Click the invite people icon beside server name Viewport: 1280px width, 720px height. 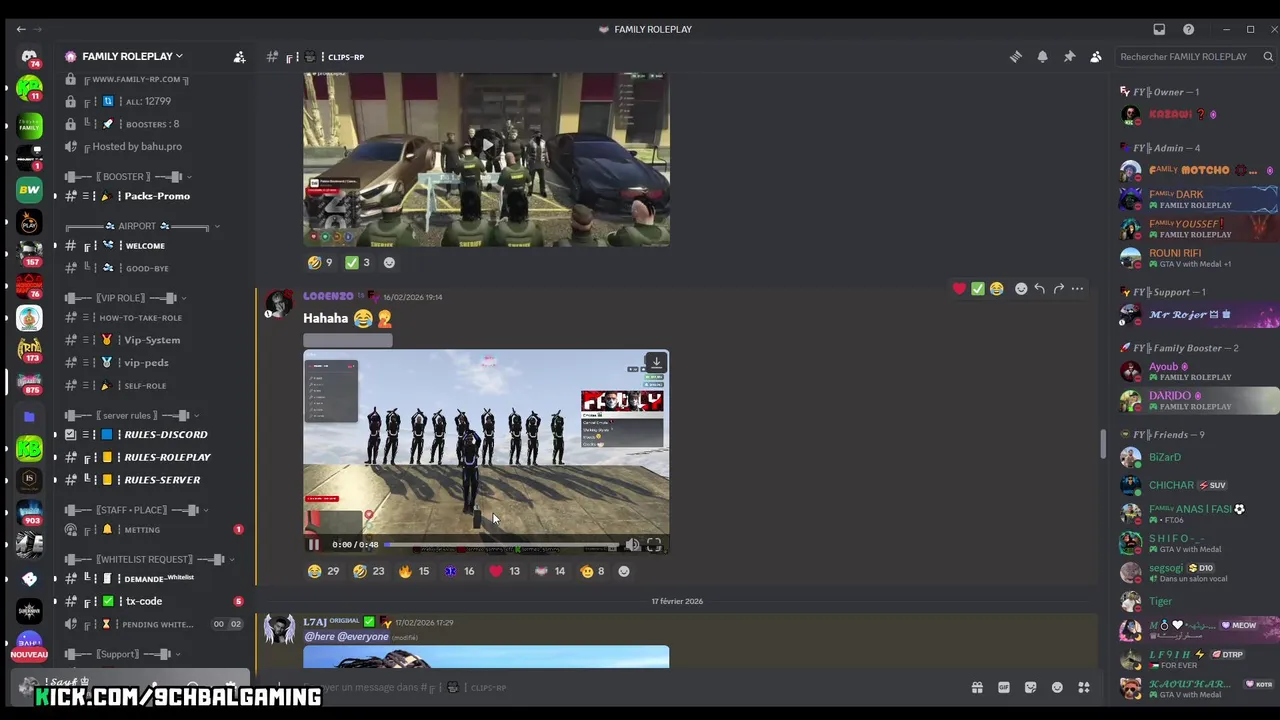click(239, 57)
